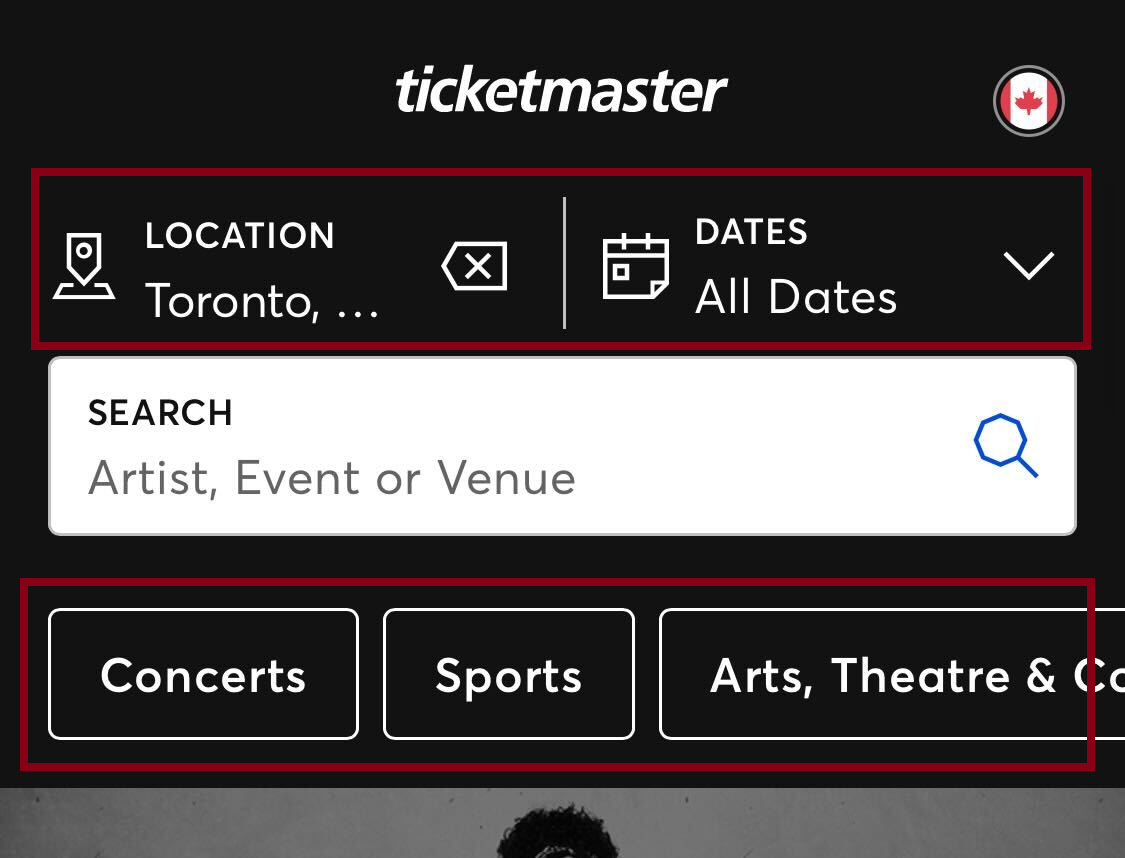
Task: Click the Toronto location text
Action: pyautogui.click(x=262, y=300)
